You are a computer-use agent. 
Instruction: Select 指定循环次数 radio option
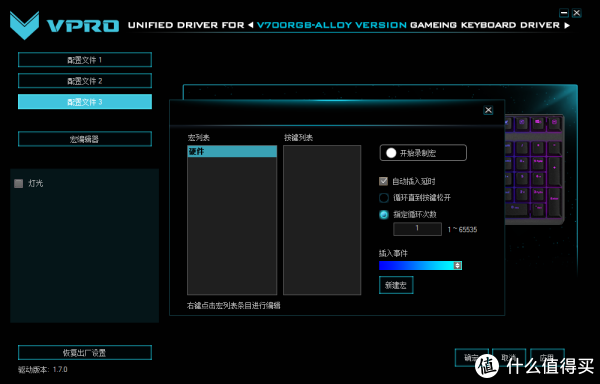[384, 215]
